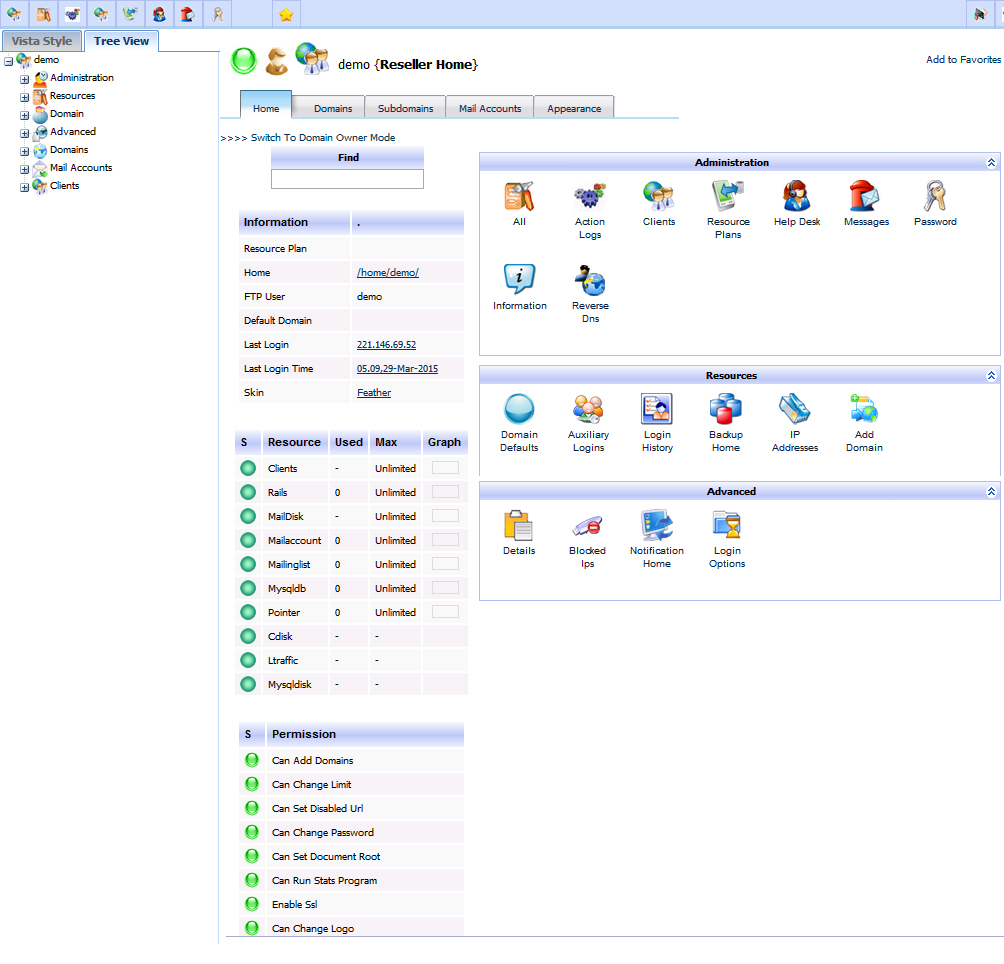This screenshot has height=964, width=1004.
Task: Collapse the demo root tree node
Action: [9, 61]
